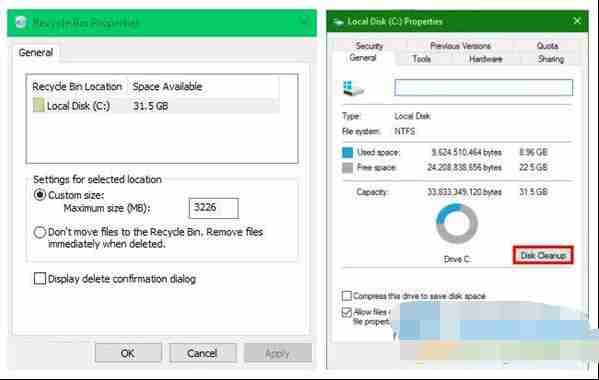The height and width of the screenshot is (380, 599).
Task: Click the drive usage donut chart
Action: coord(457,223)
